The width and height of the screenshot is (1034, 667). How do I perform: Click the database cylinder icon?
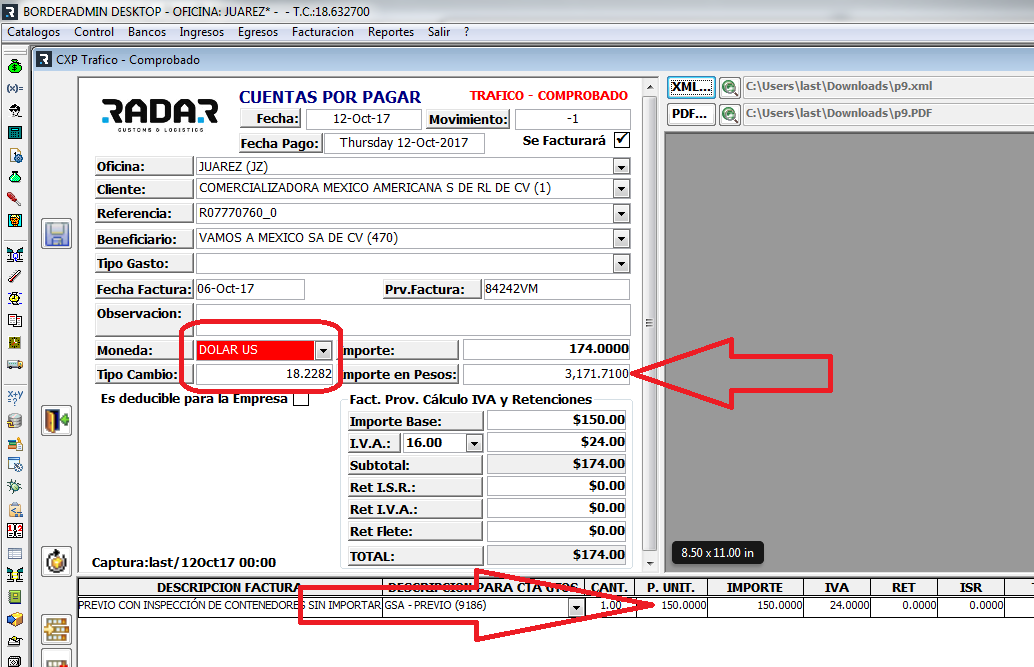coord(15,421)
